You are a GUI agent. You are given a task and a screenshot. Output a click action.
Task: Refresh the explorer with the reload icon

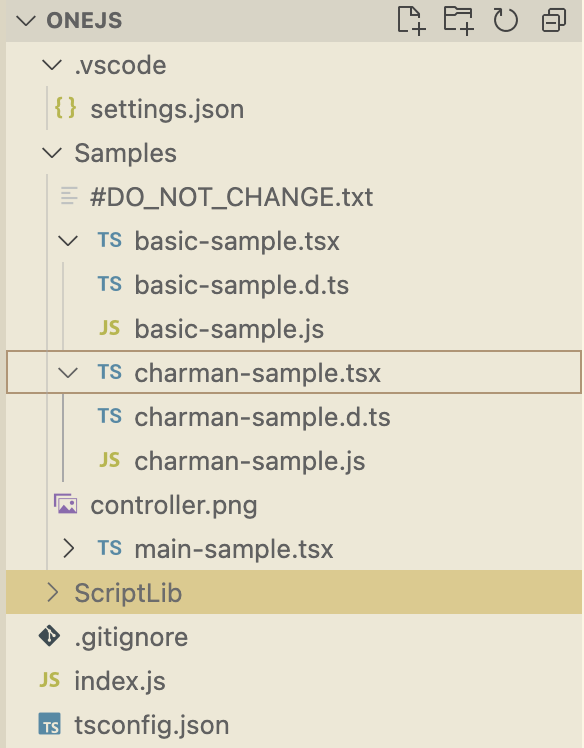coord(506,21)
